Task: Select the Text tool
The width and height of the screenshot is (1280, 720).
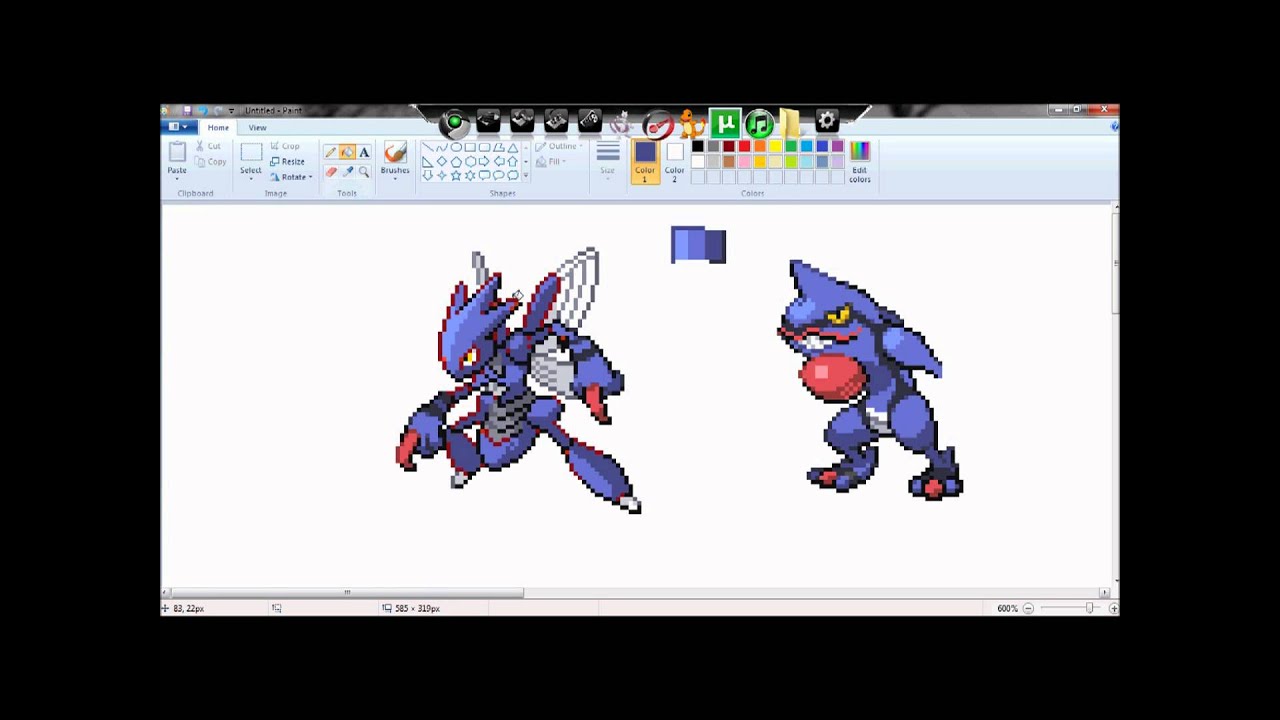Action: tap(364, 152)
